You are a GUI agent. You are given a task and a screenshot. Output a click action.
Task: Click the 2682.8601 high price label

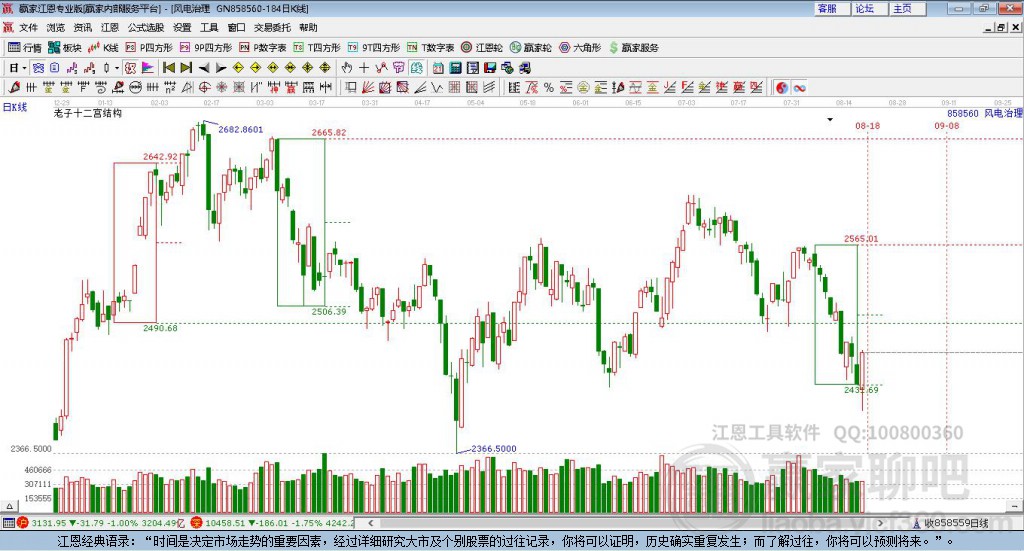point(240,129)
